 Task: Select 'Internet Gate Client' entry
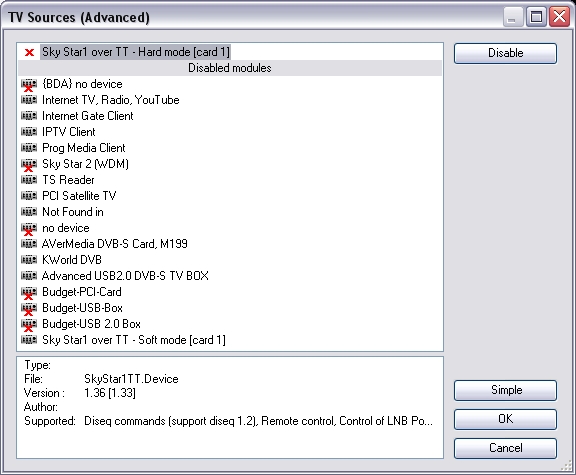[x=87, y=116]
